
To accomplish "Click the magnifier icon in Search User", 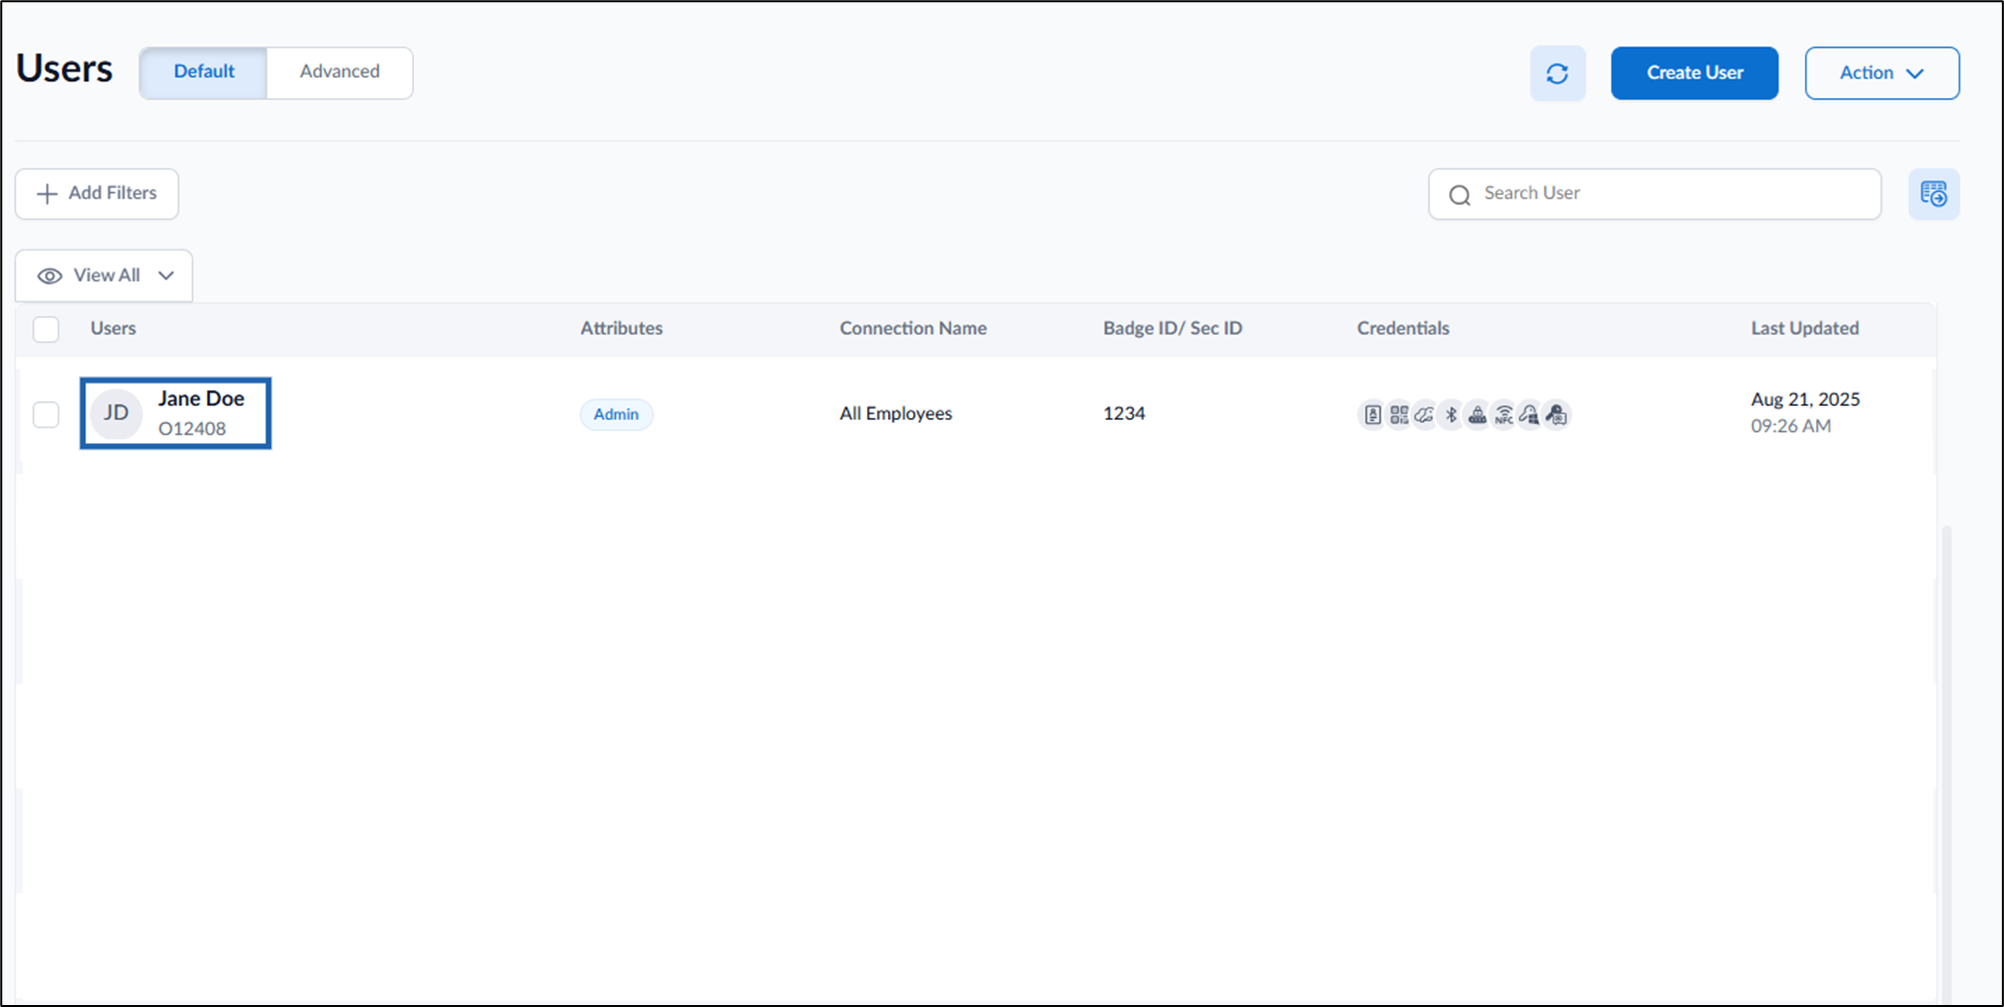I will tap(1460, 195).
